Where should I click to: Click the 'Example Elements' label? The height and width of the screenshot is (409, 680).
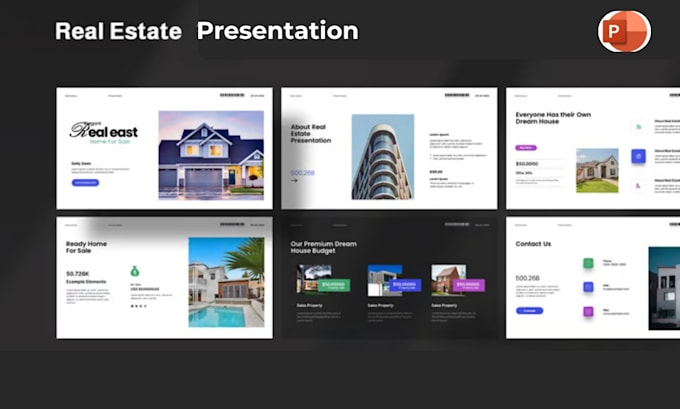(86, 281)
